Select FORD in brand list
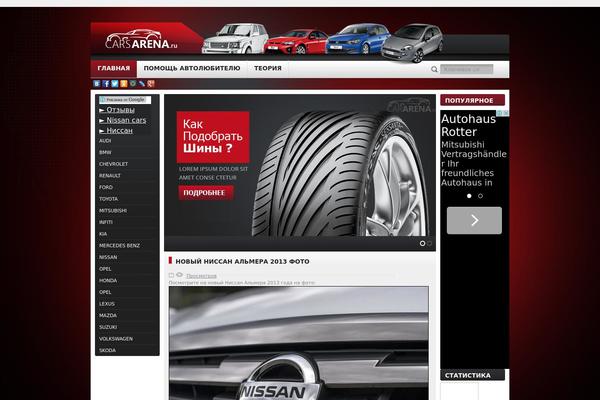The width and height of the screenshot is (600, 400). click(106, 188)
